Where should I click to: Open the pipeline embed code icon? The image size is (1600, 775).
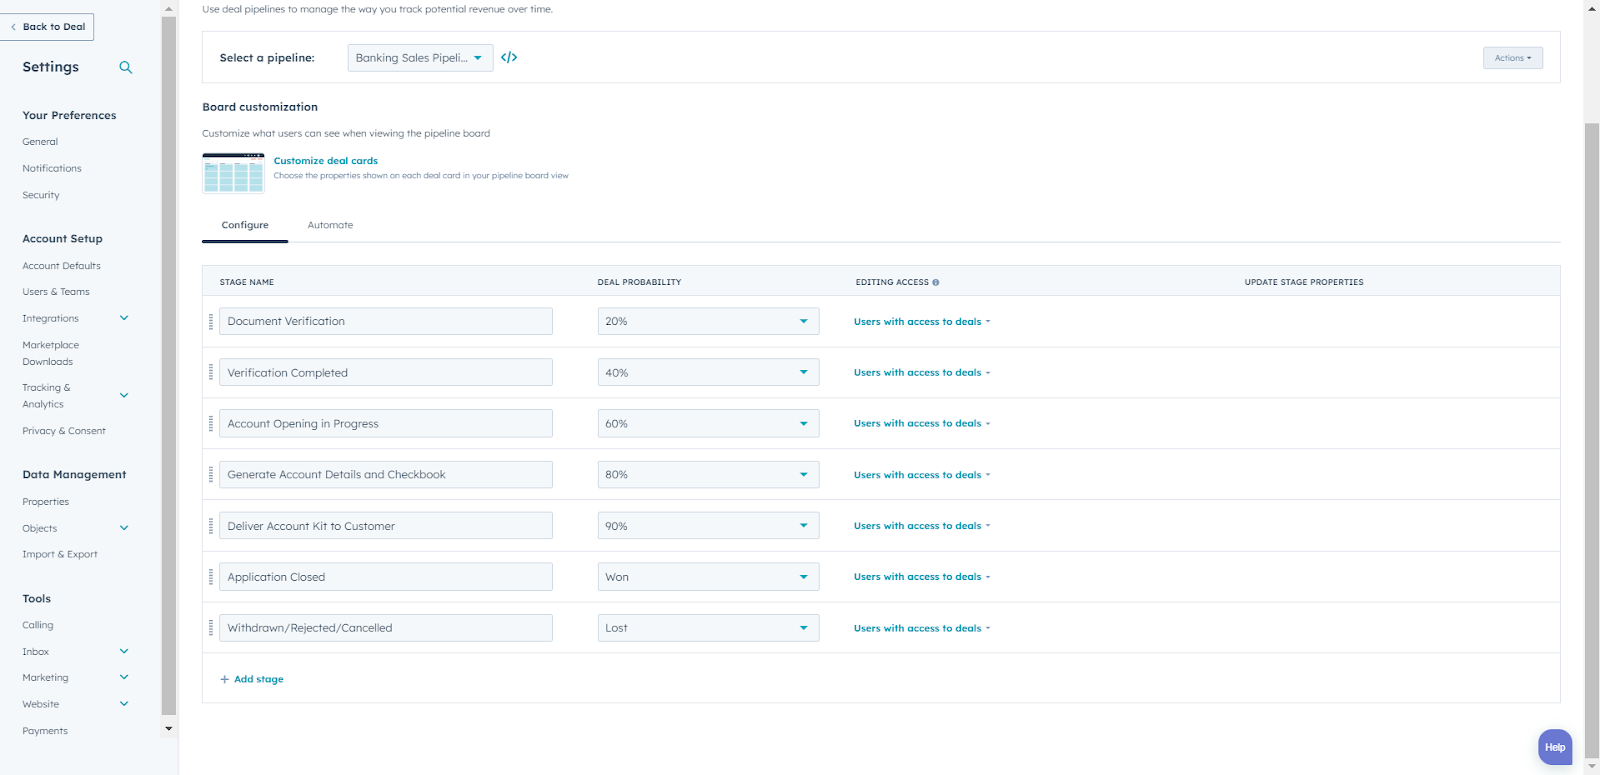509,57
